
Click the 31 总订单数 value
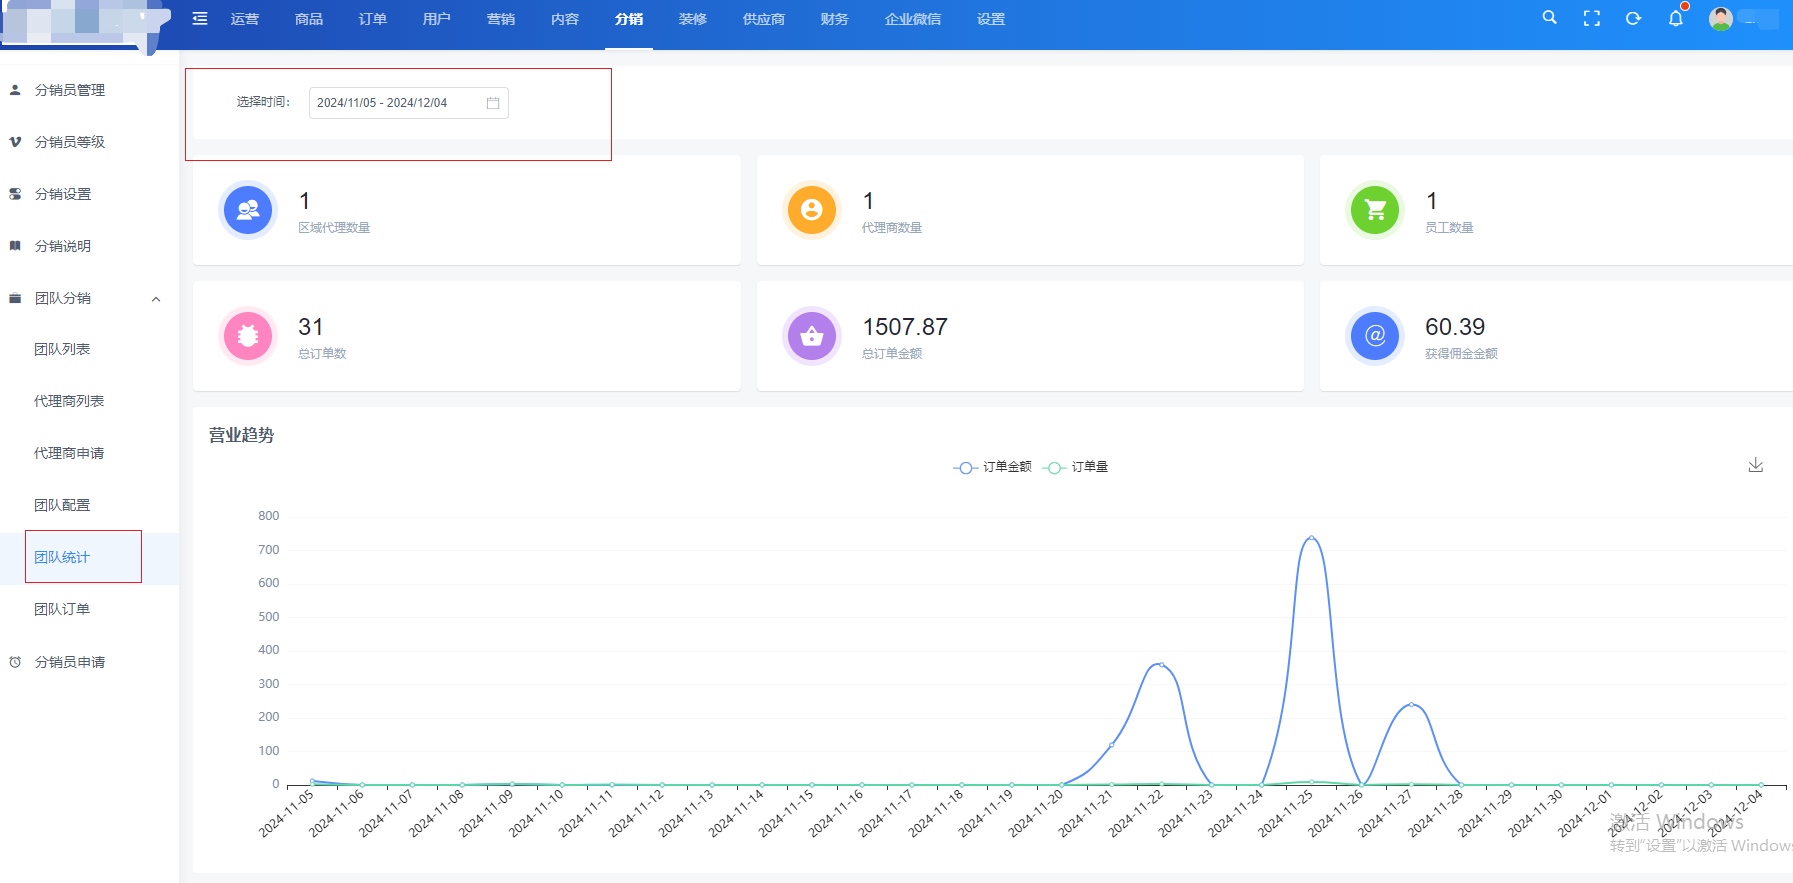coord(311,327)
